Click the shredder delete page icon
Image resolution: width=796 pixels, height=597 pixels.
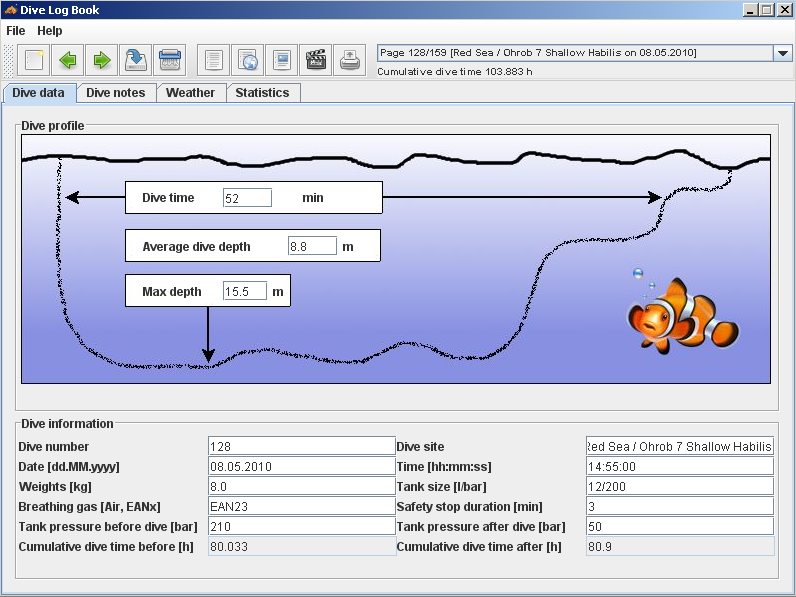point(170,60)
